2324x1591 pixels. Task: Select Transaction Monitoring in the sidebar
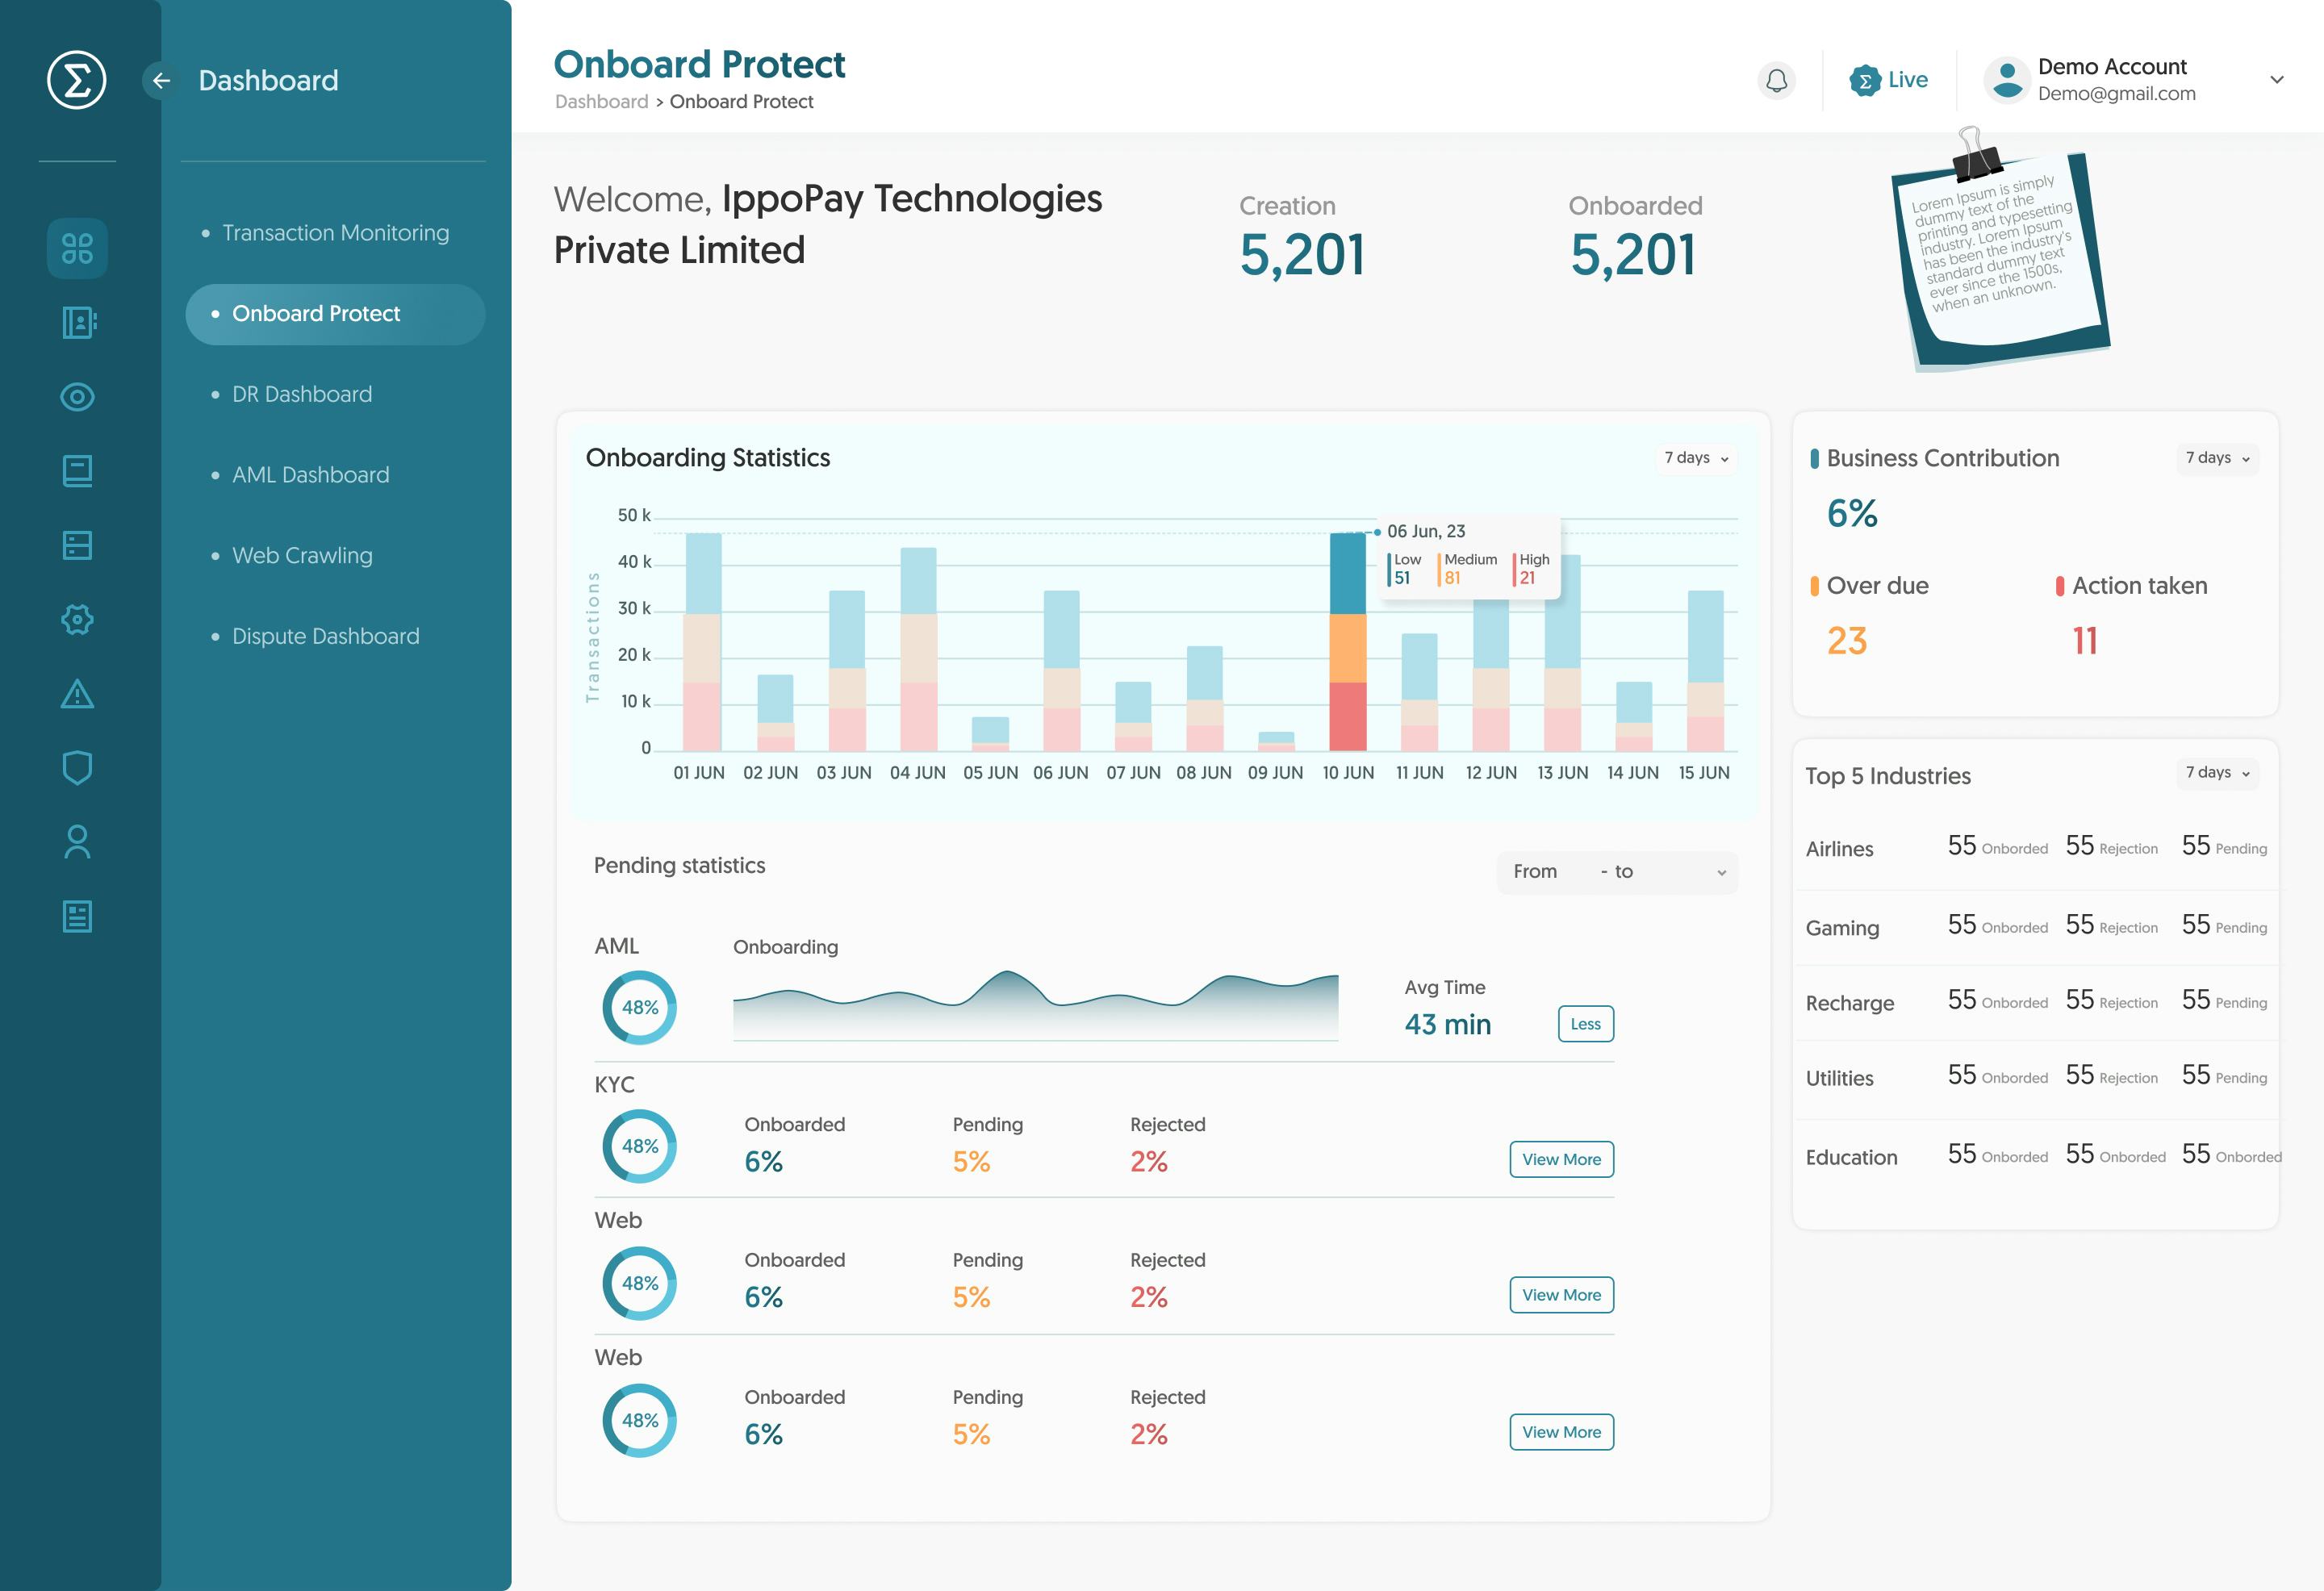(x=334, y=232)
